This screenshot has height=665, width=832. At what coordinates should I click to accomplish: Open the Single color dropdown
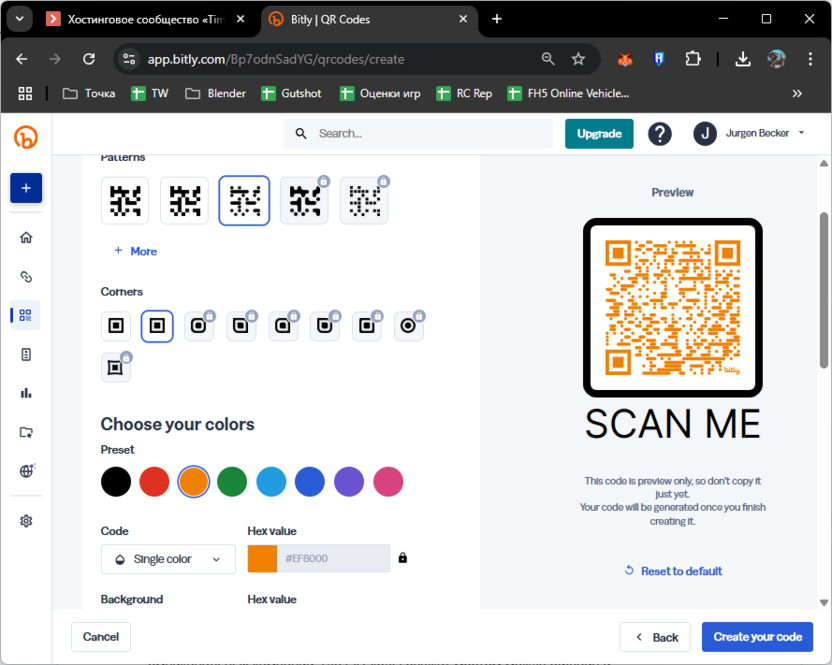[167, 559]
